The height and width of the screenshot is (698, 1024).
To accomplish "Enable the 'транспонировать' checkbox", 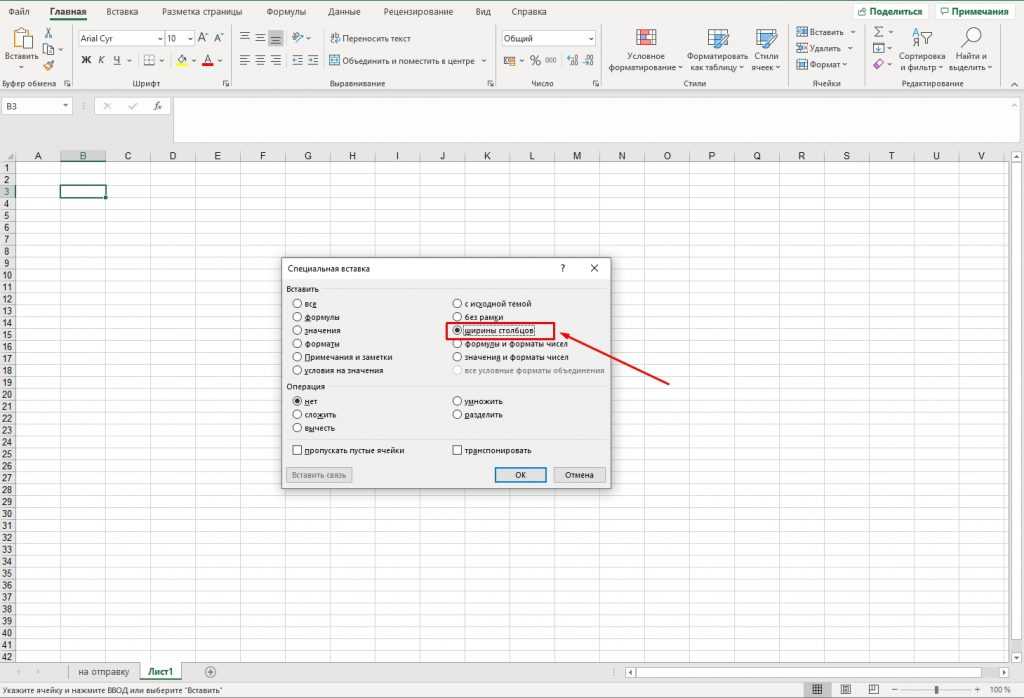I will pyautogui.click(x=458, y=451).
